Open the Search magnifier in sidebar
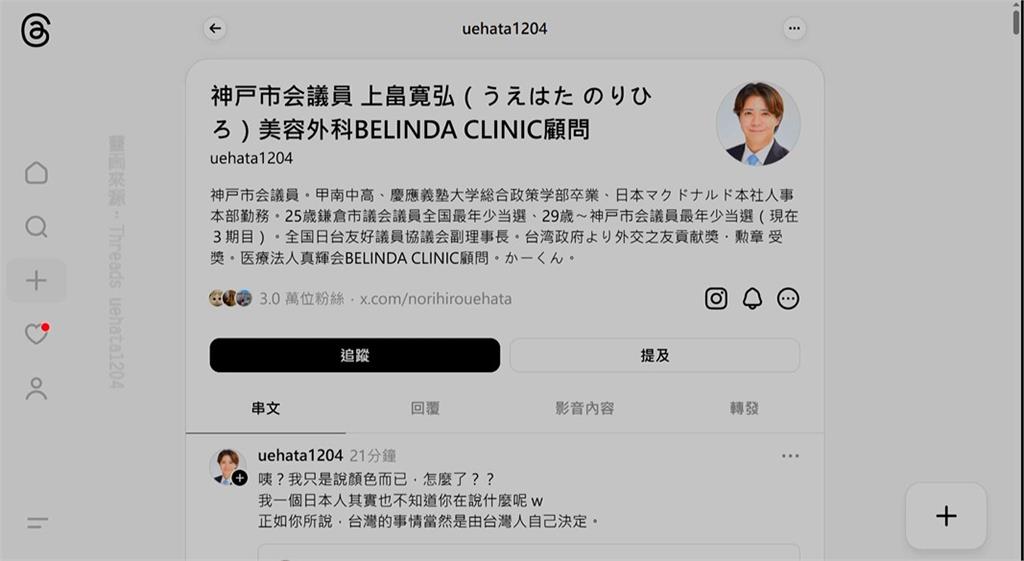This screenshot has width=1024, height=561. tap(36, 227)
